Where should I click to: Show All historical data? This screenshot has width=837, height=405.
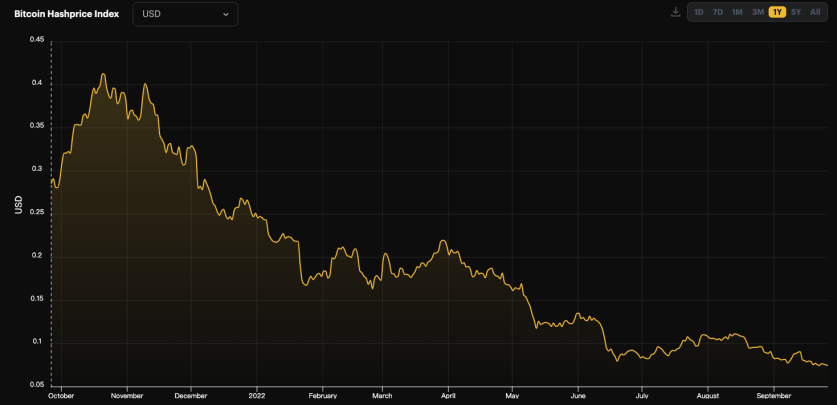pyautogui.click(x=815, y=12)
